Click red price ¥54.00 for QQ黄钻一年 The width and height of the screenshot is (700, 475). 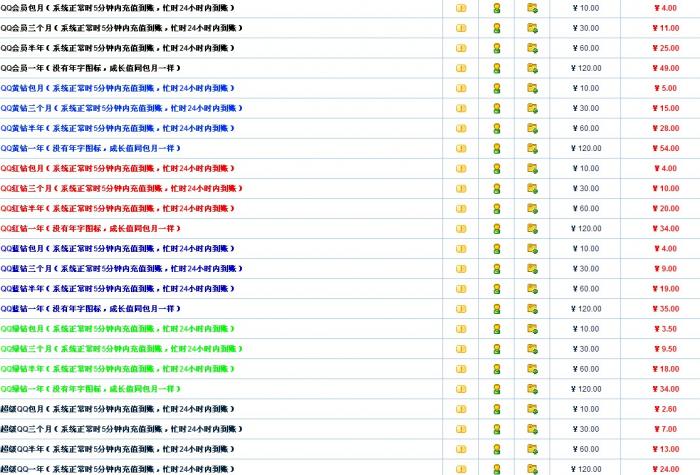666,148
